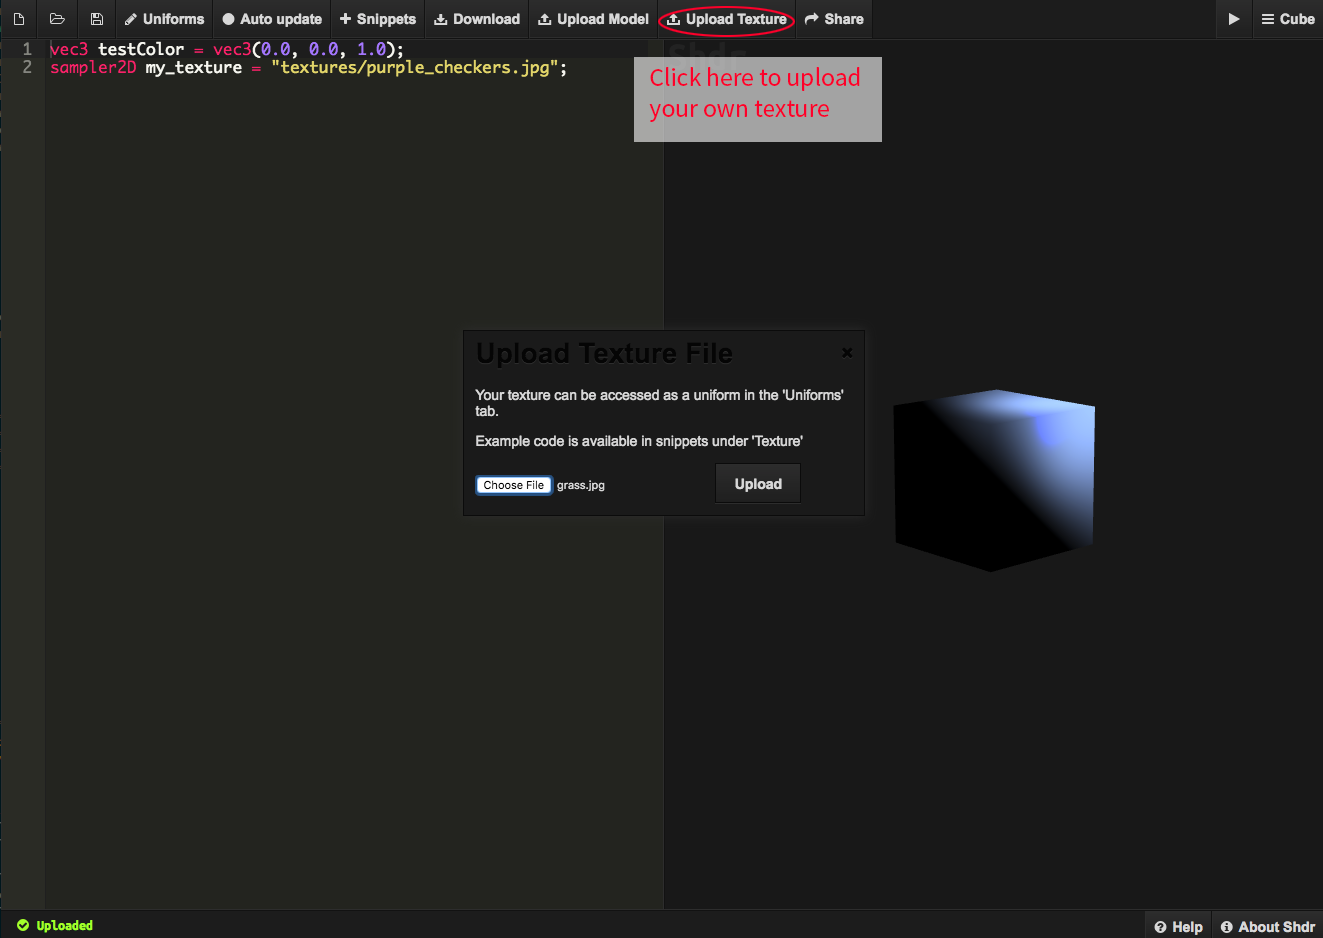Click line 1 of the code editor

[227, 49]
